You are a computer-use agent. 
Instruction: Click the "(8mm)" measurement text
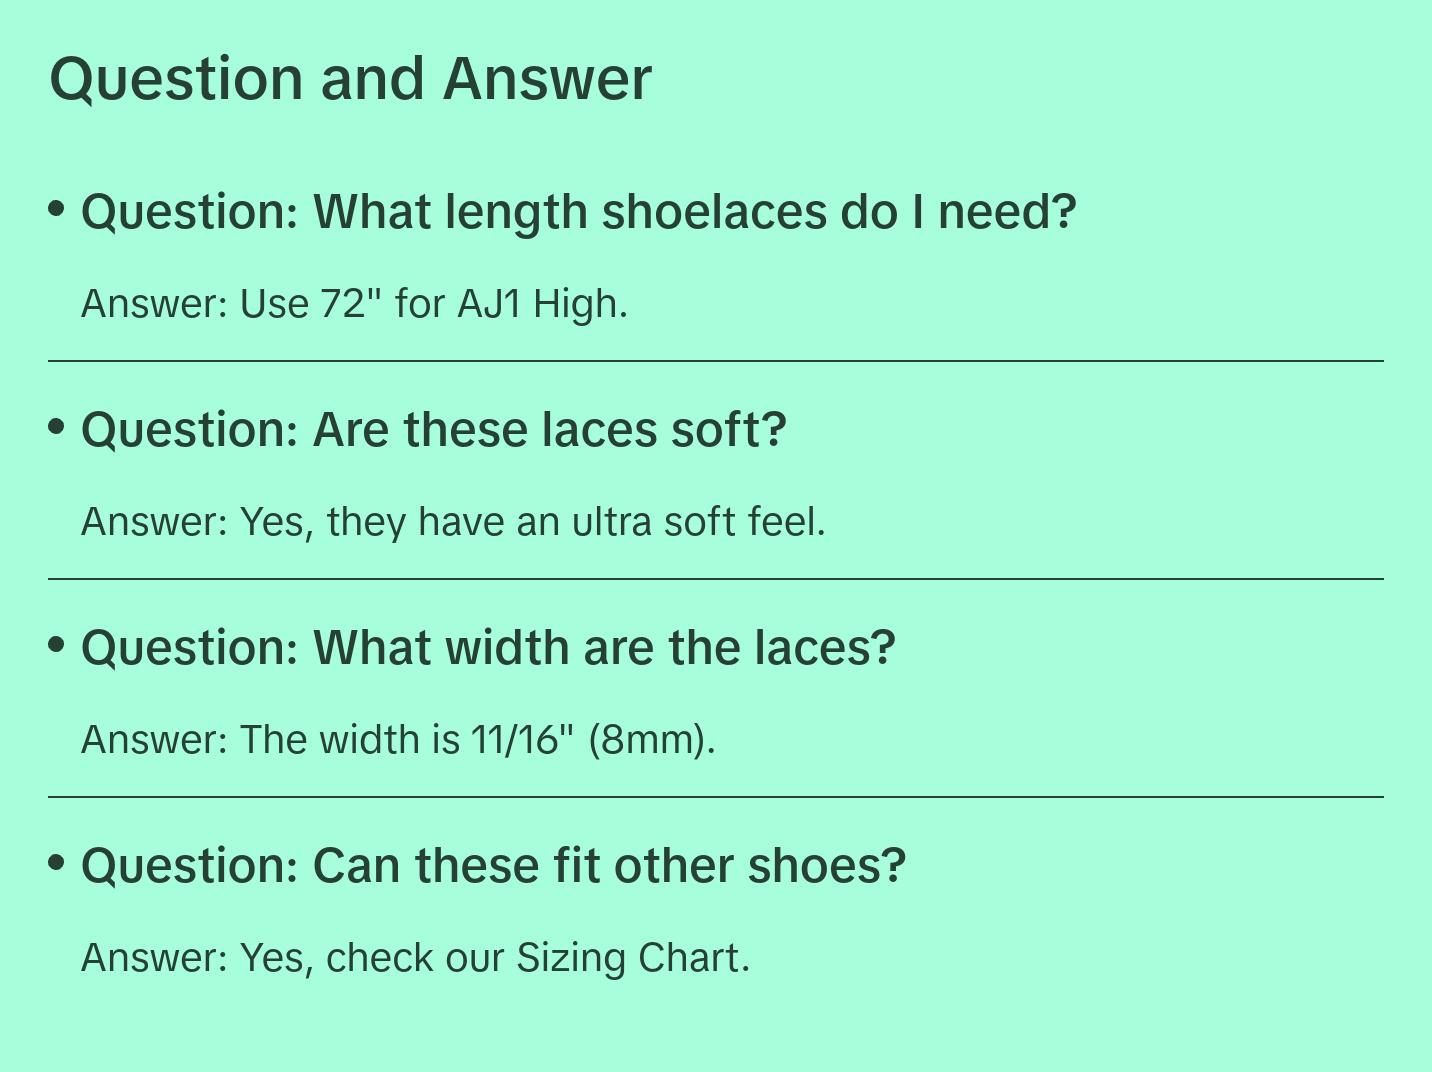pos(651,740)
